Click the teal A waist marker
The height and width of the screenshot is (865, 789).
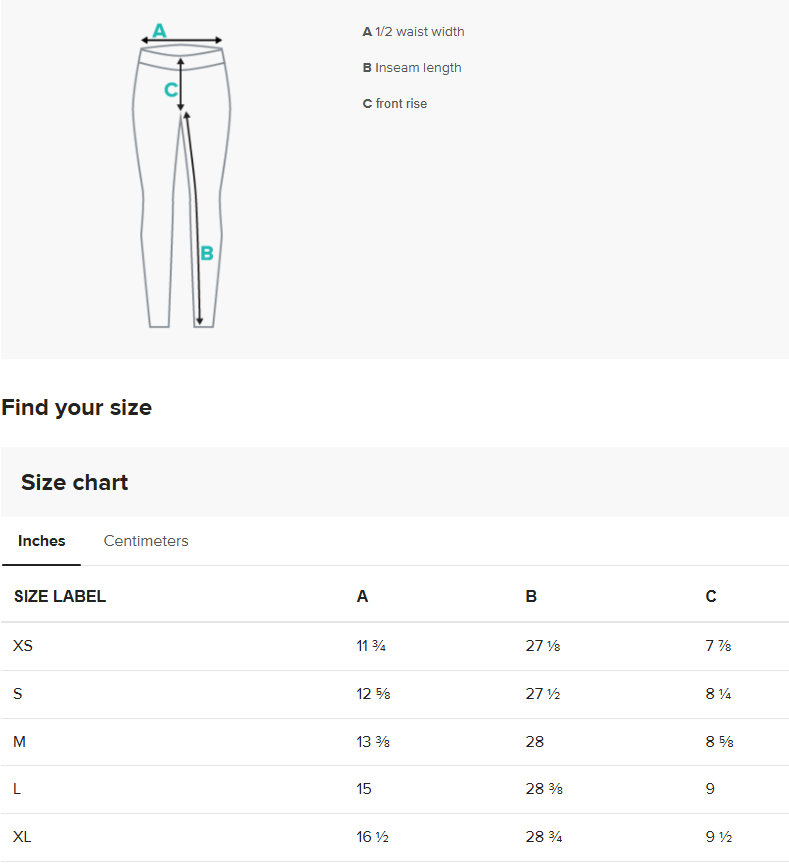pyautogui.click(x=159, y=30)
